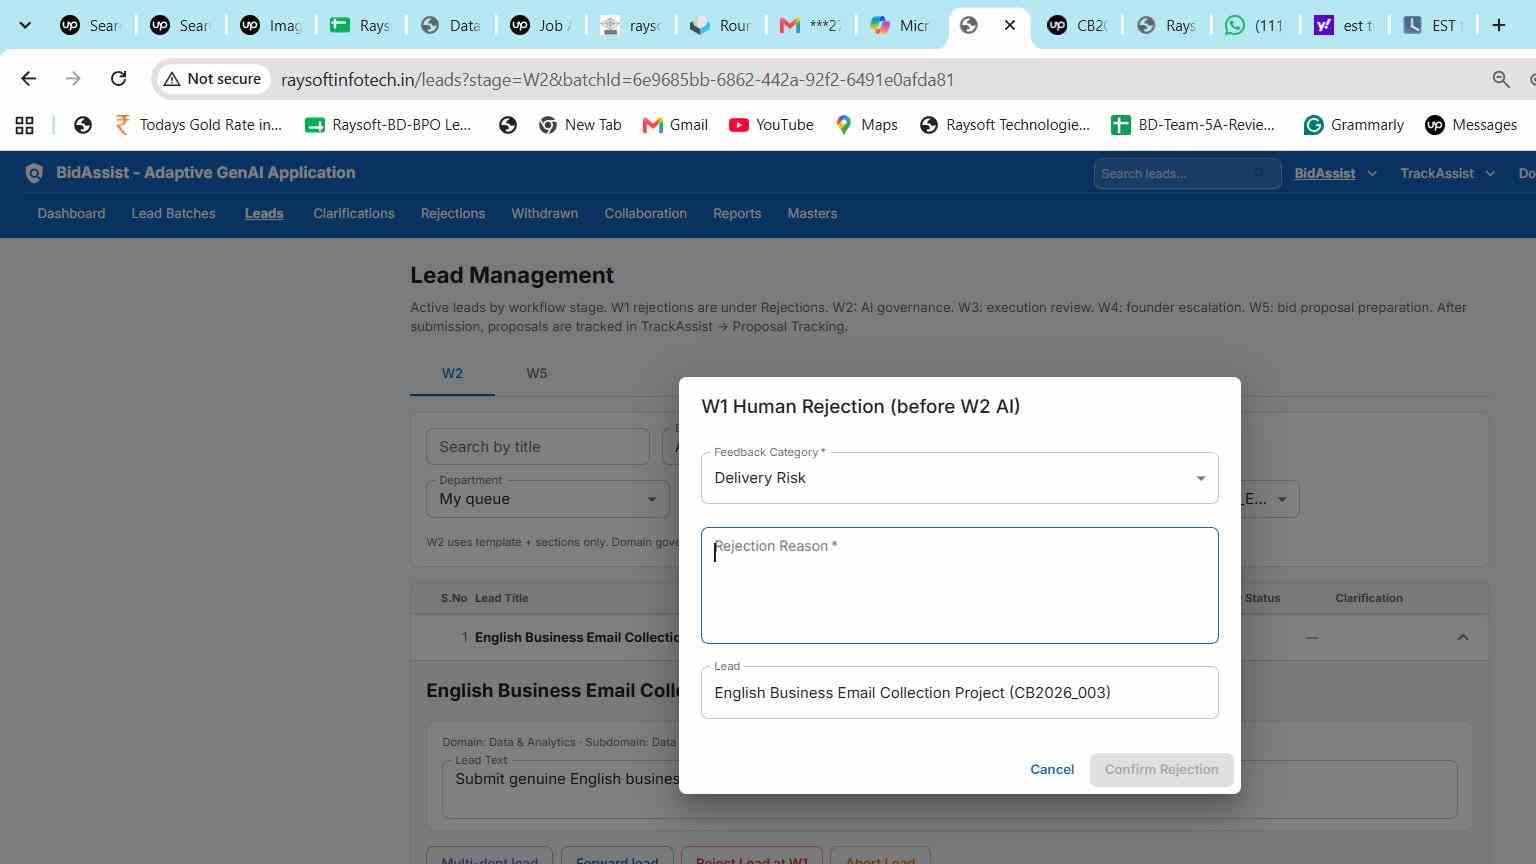Expand the BidAssist header menu

(1336, 173)
